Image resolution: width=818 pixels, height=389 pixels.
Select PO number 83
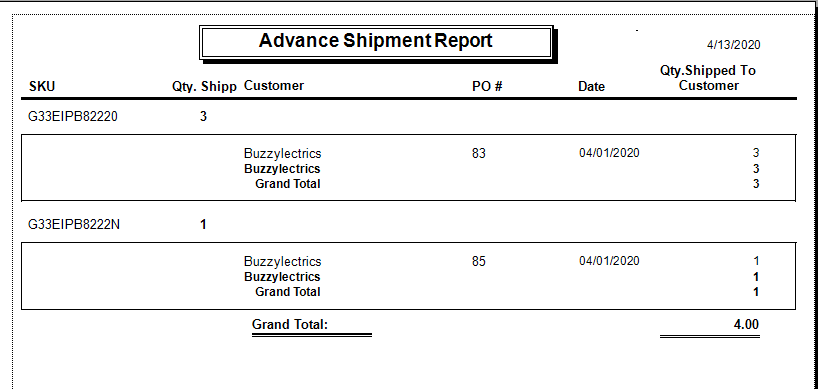tap(478, 153)
